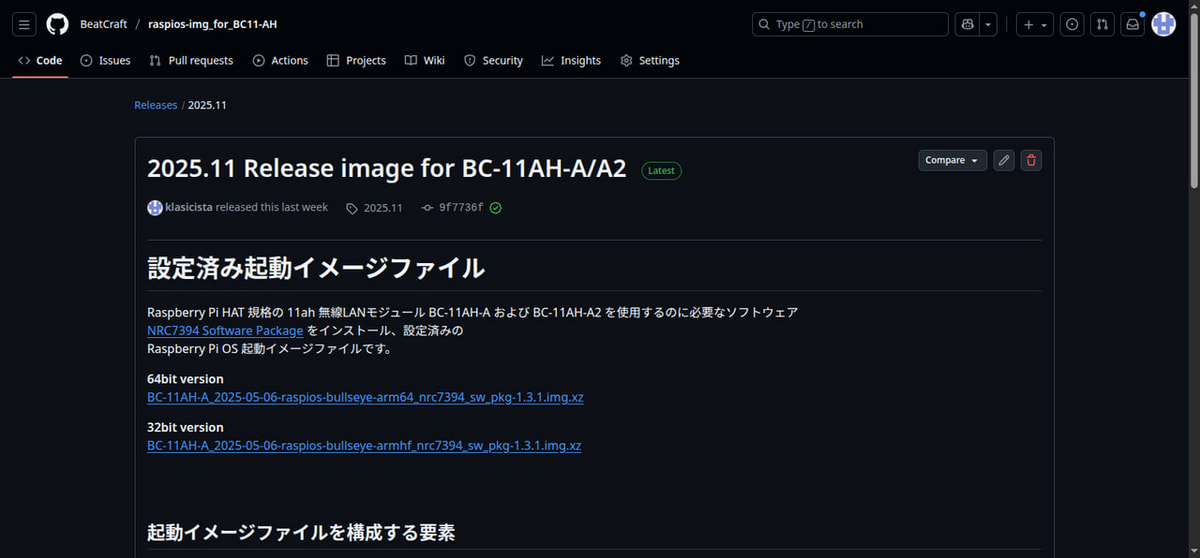Image resolution: width=1200 pixels, height=558 pixels.
Task: Open pull requests icon in header
Action: (1101, 24)
